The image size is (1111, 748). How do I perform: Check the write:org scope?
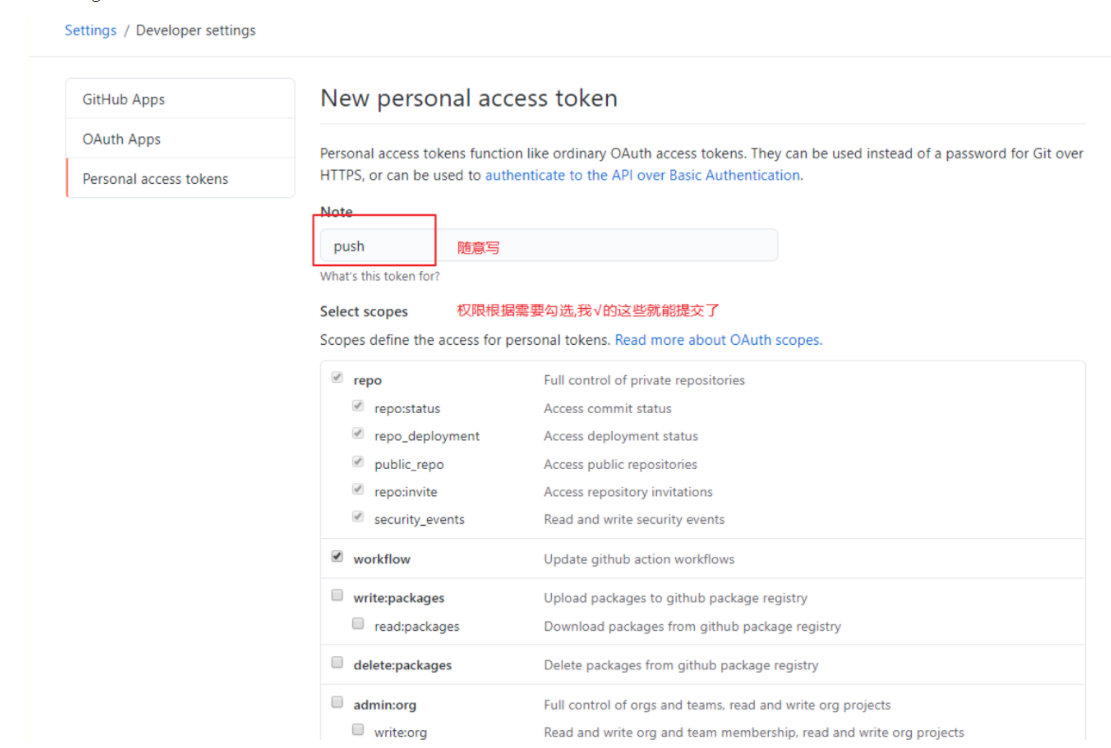(x=358, y=731)
